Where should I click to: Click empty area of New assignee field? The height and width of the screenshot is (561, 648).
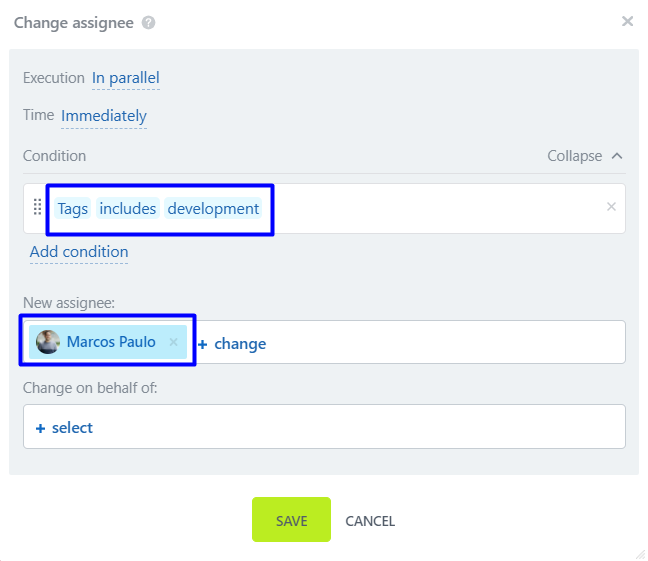(440, 343)
